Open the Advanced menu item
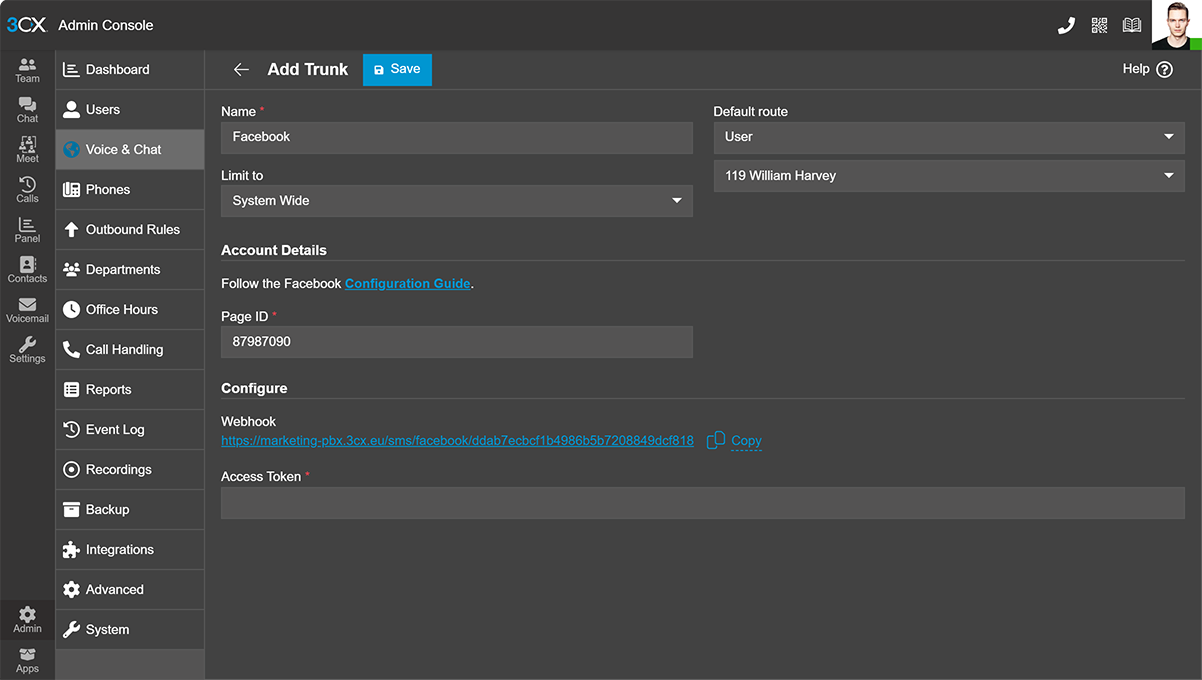This screenshot has height=680, width=1202. [x=130, y=590]
